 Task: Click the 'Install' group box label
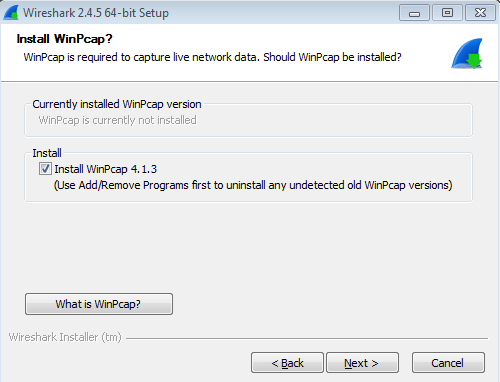tap(47, 153)
